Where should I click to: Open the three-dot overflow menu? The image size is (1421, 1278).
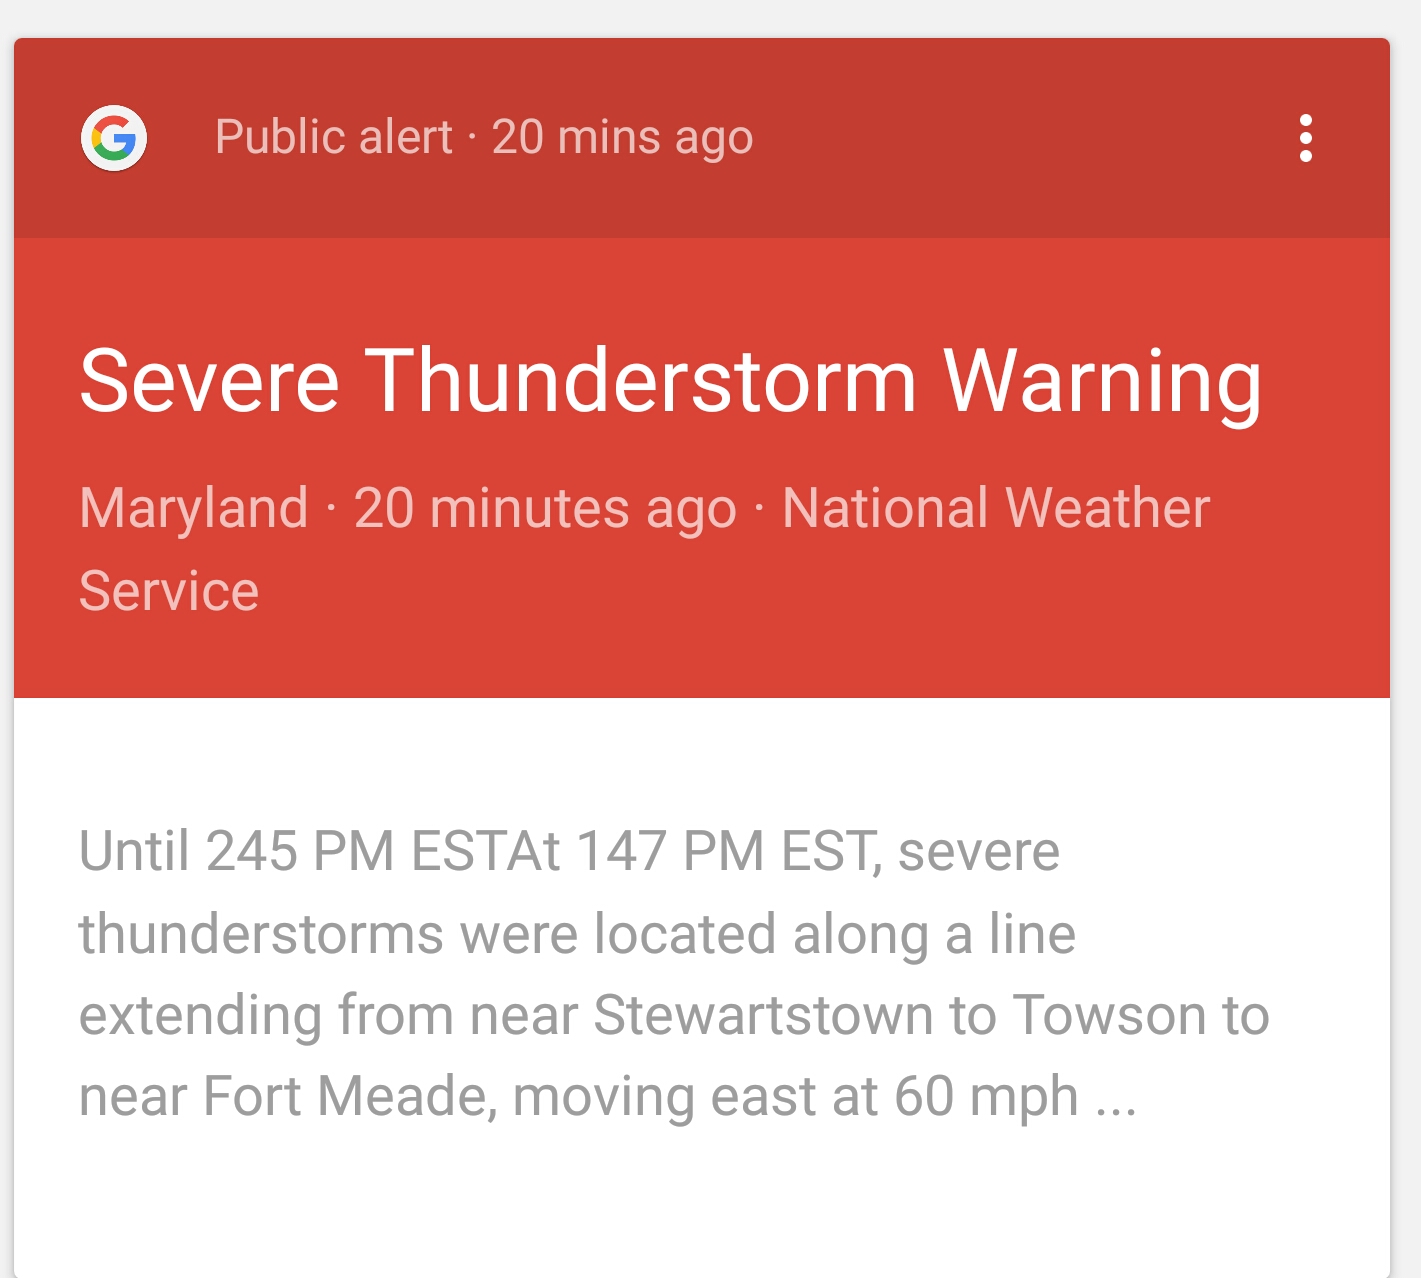coord(1305,138)
